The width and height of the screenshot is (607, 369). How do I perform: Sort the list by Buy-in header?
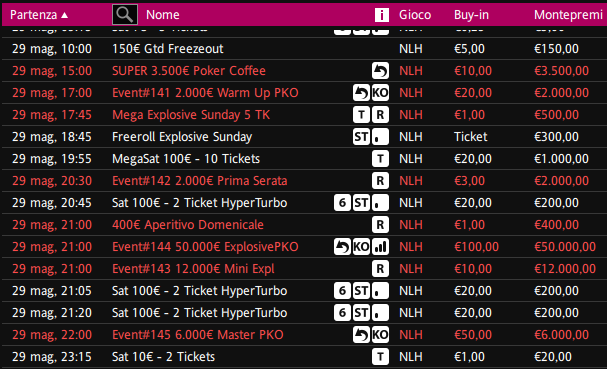[471, 15]
